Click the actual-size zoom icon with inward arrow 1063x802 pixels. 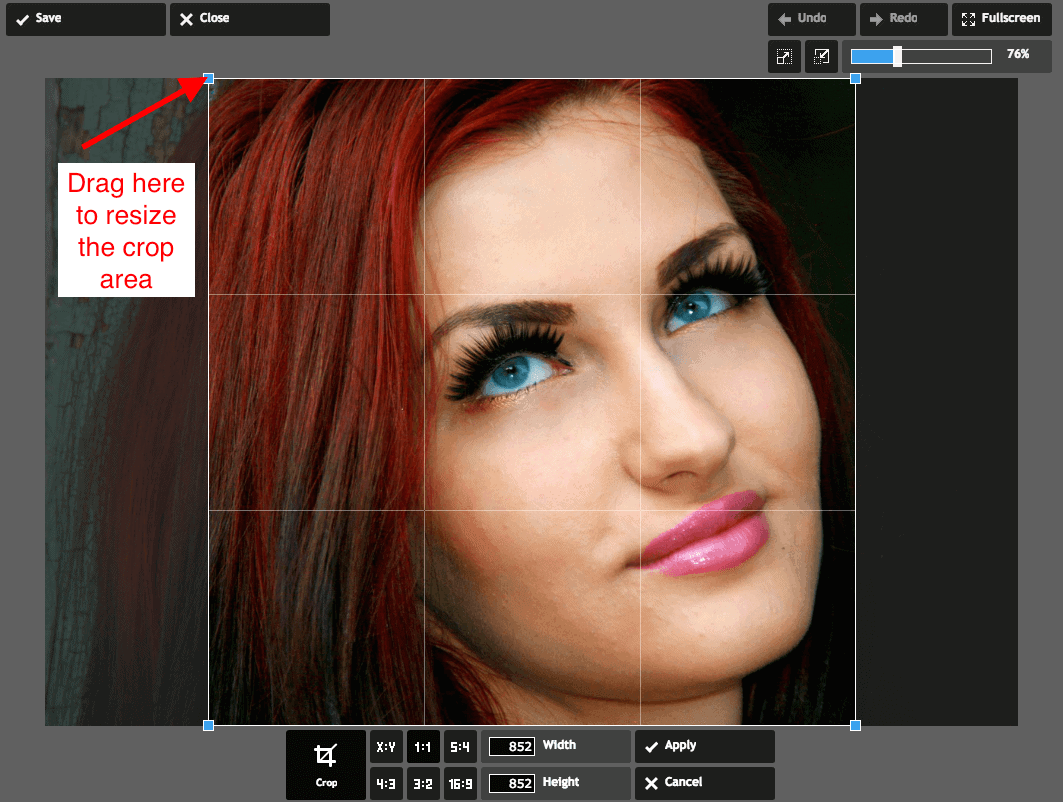tap(821, 56)
